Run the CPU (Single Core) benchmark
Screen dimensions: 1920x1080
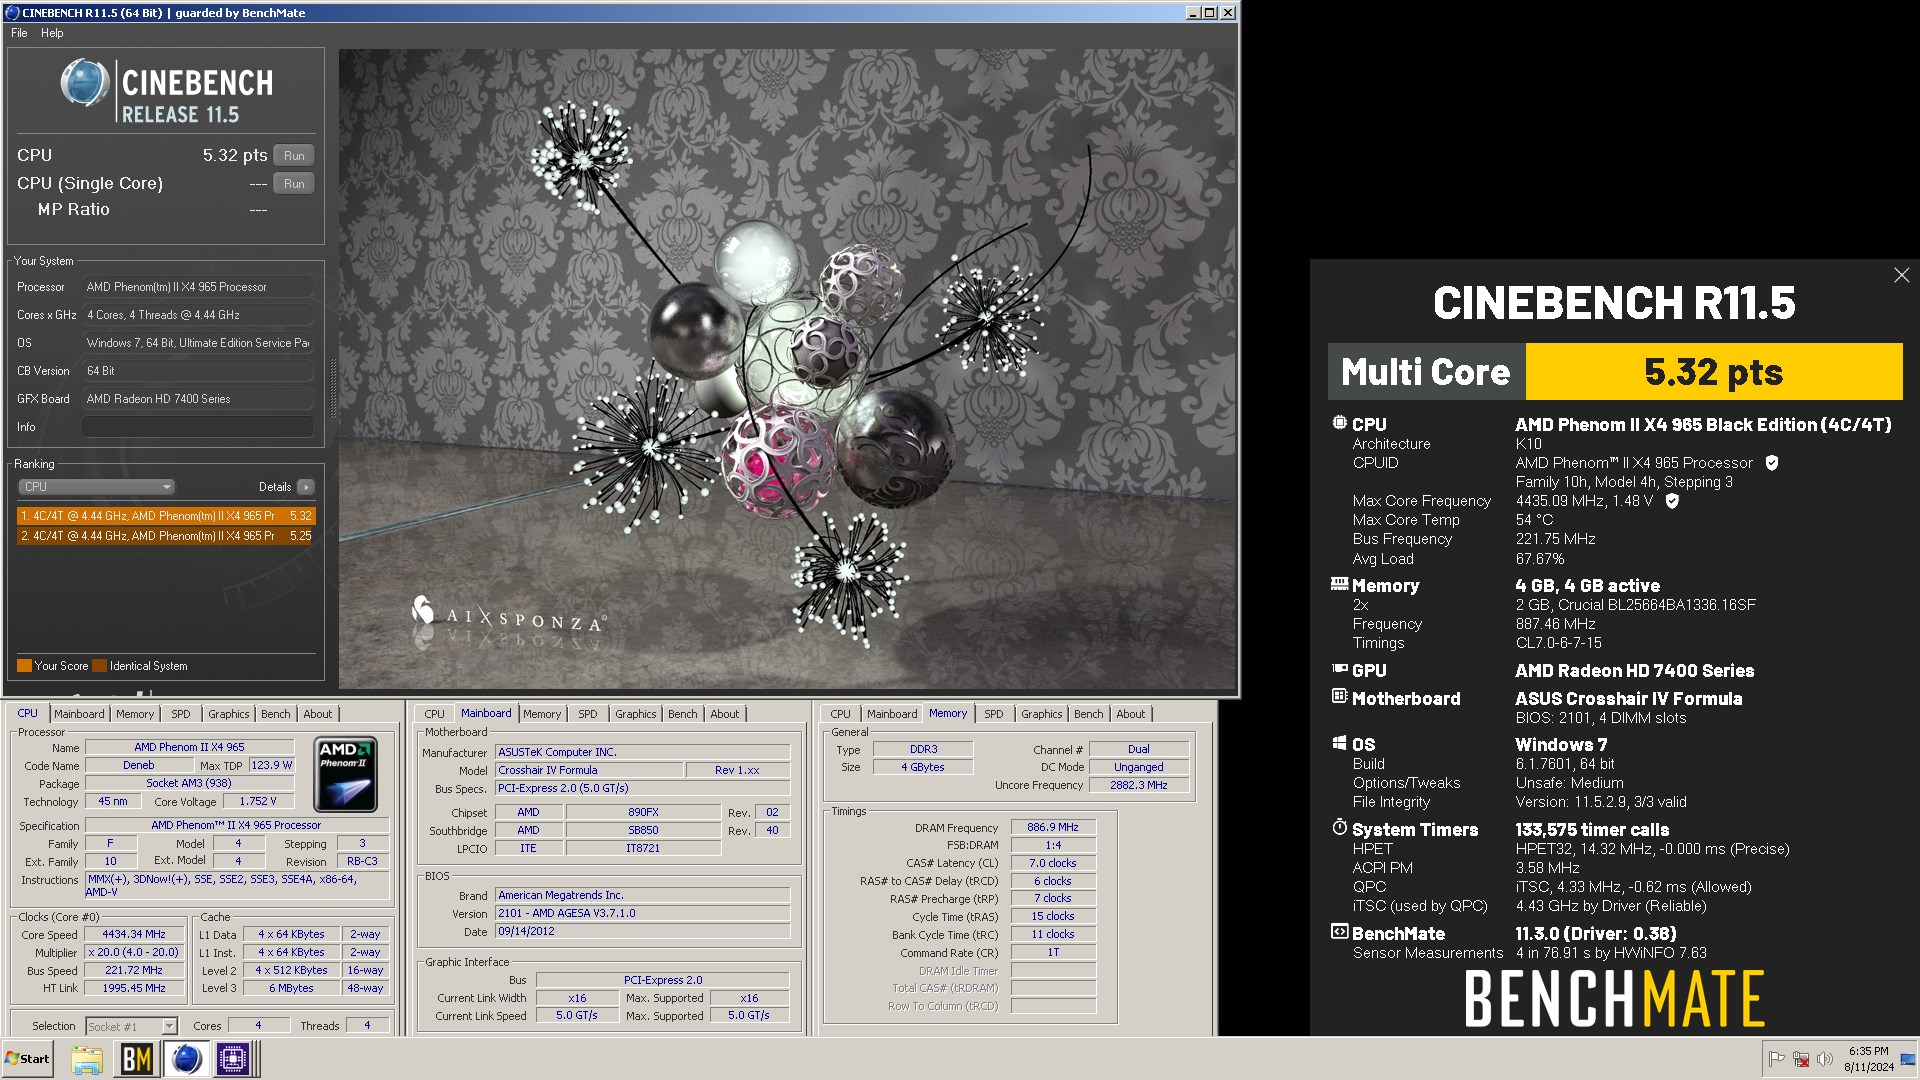click(x=294, y=184)
